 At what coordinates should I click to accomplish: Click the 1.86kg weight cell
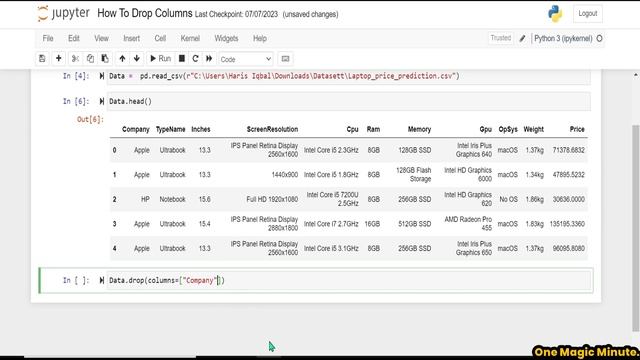point(535,200)
